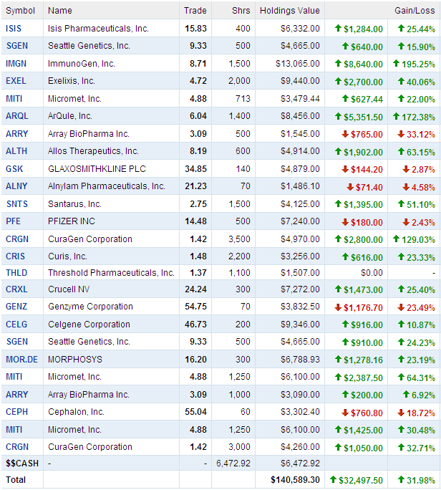This screenshot has width=441, height=490.
Task: Click the $0.00 gain for Threshold
Action: click(x=371, y=273)
